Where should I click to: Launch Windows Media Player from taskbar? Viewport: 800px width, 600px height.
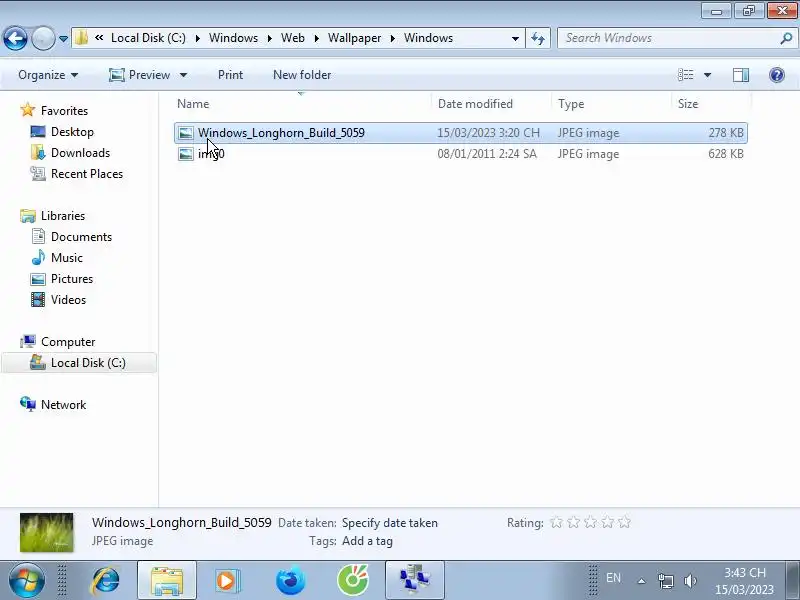point(227,580)
